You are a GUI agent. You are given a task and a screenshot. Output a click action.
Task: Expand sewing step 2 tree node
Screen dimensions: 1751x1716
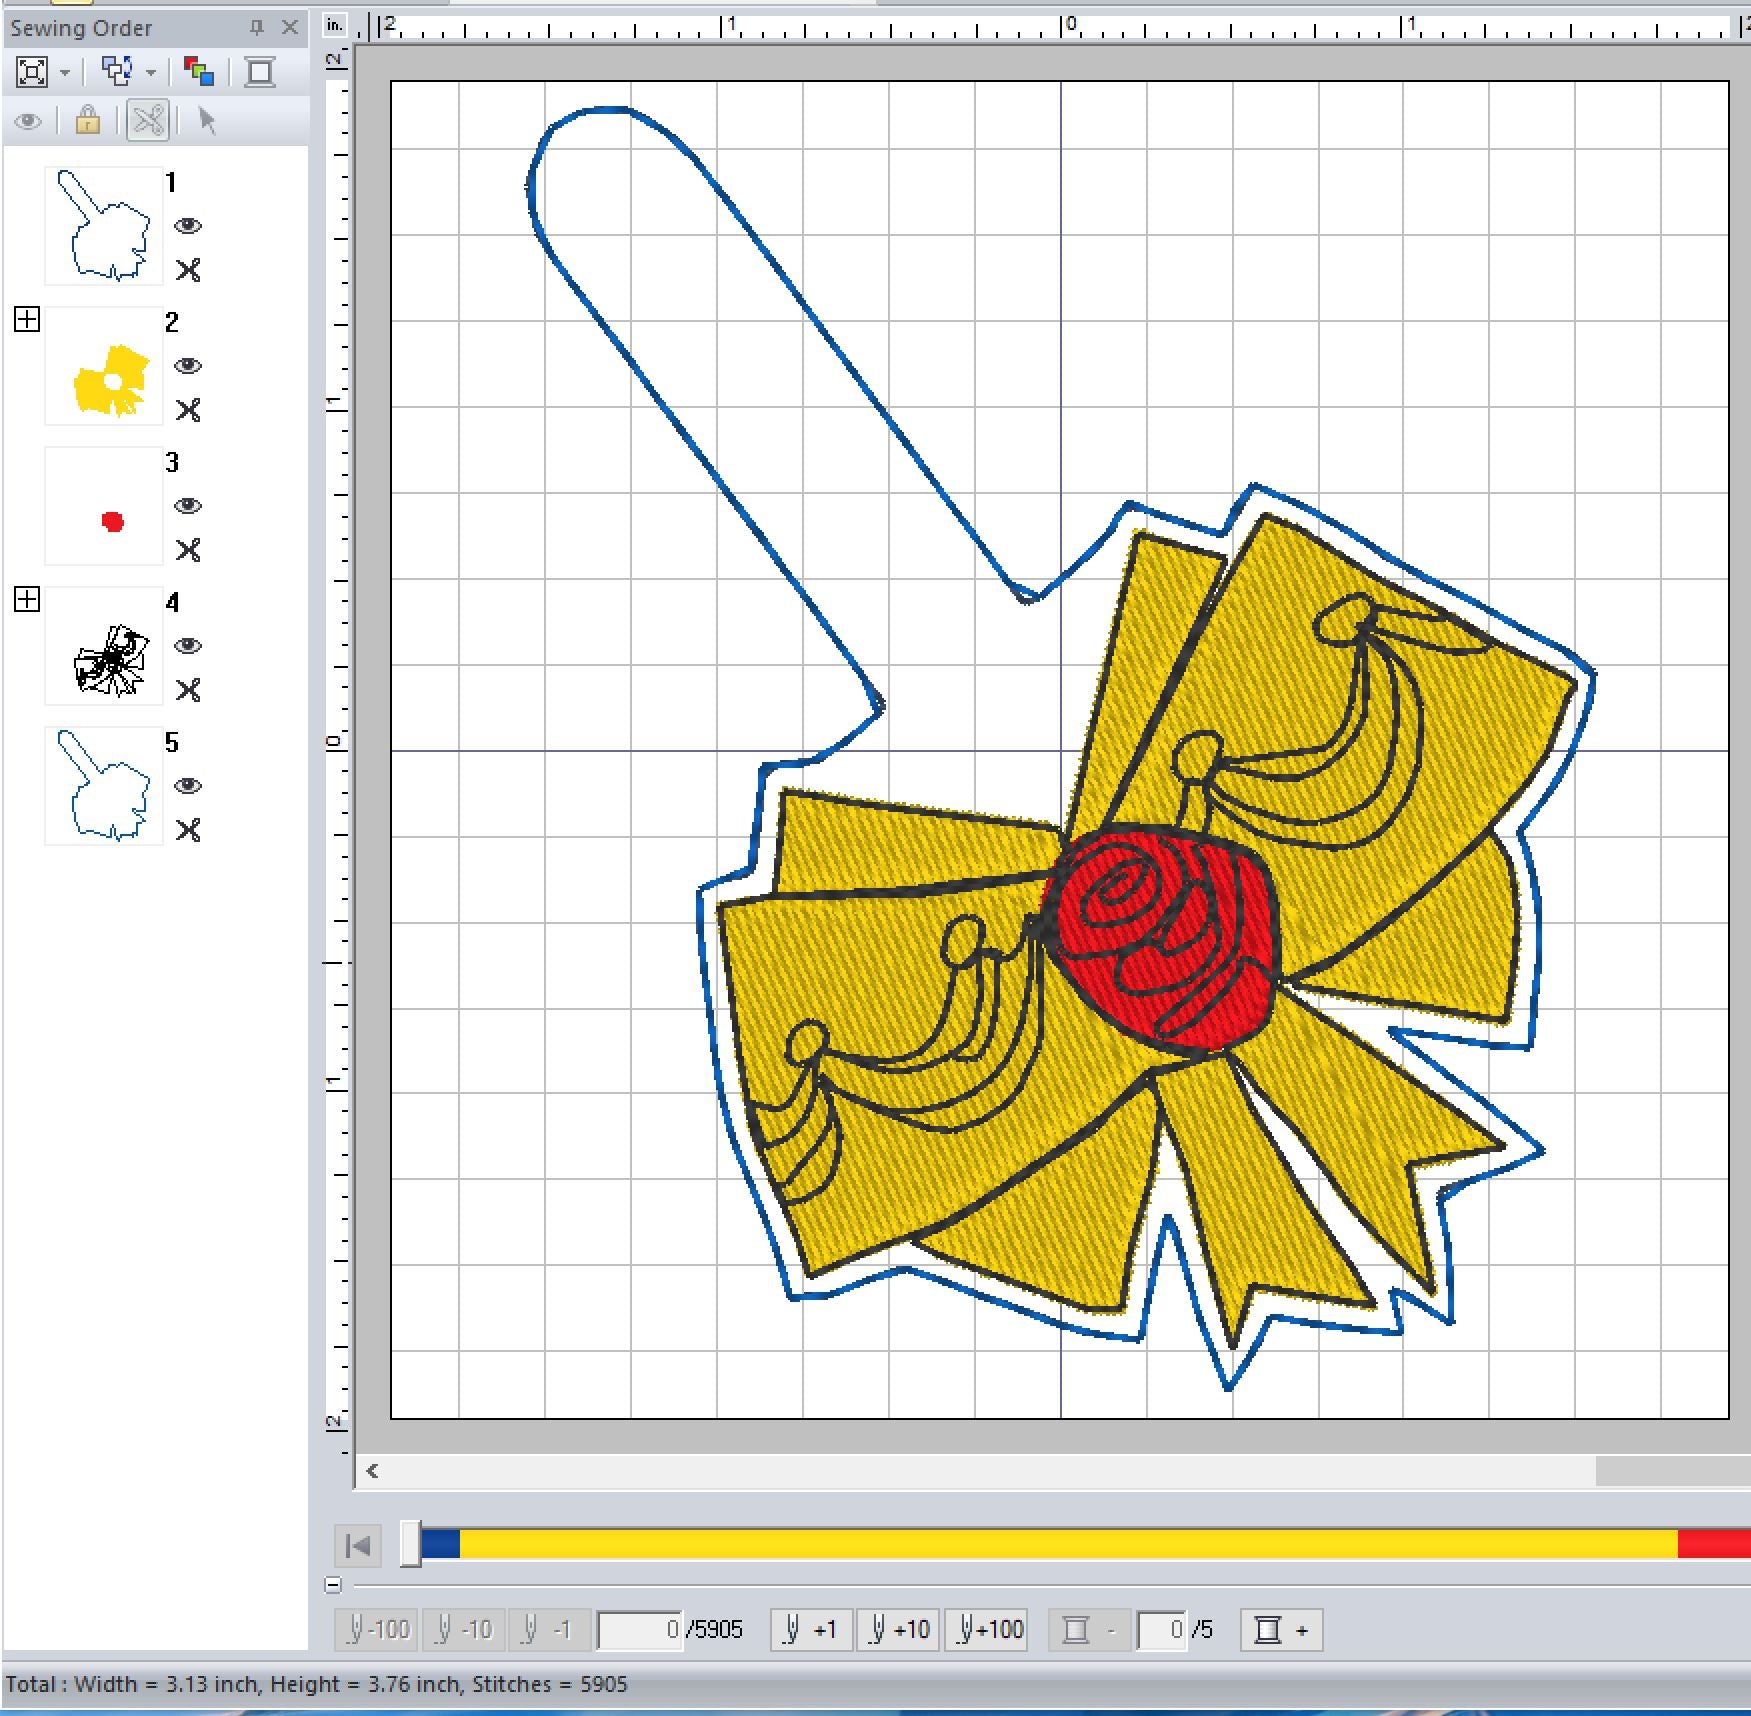[27, 320]
